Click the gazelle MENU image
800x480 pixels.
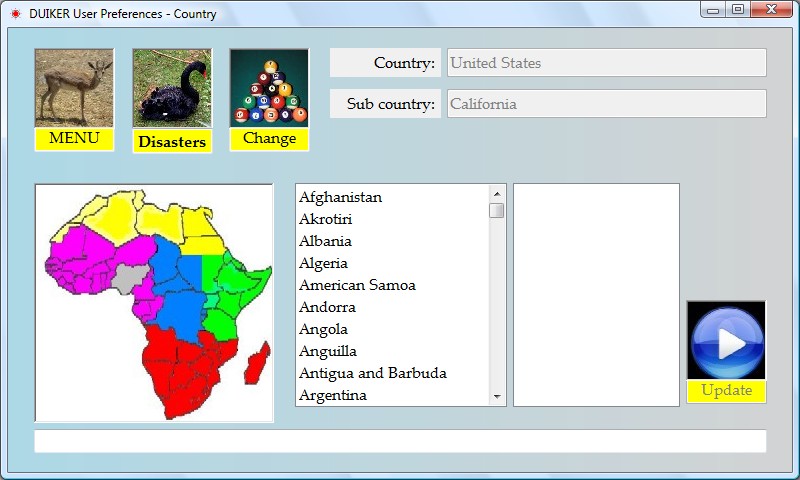74,88
